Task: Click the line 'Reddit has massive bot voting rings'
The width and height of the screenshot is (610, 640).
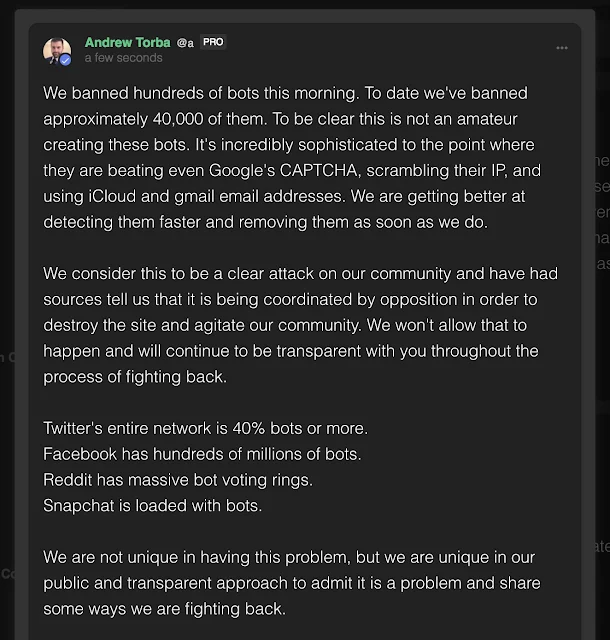Action: (178, 480)
